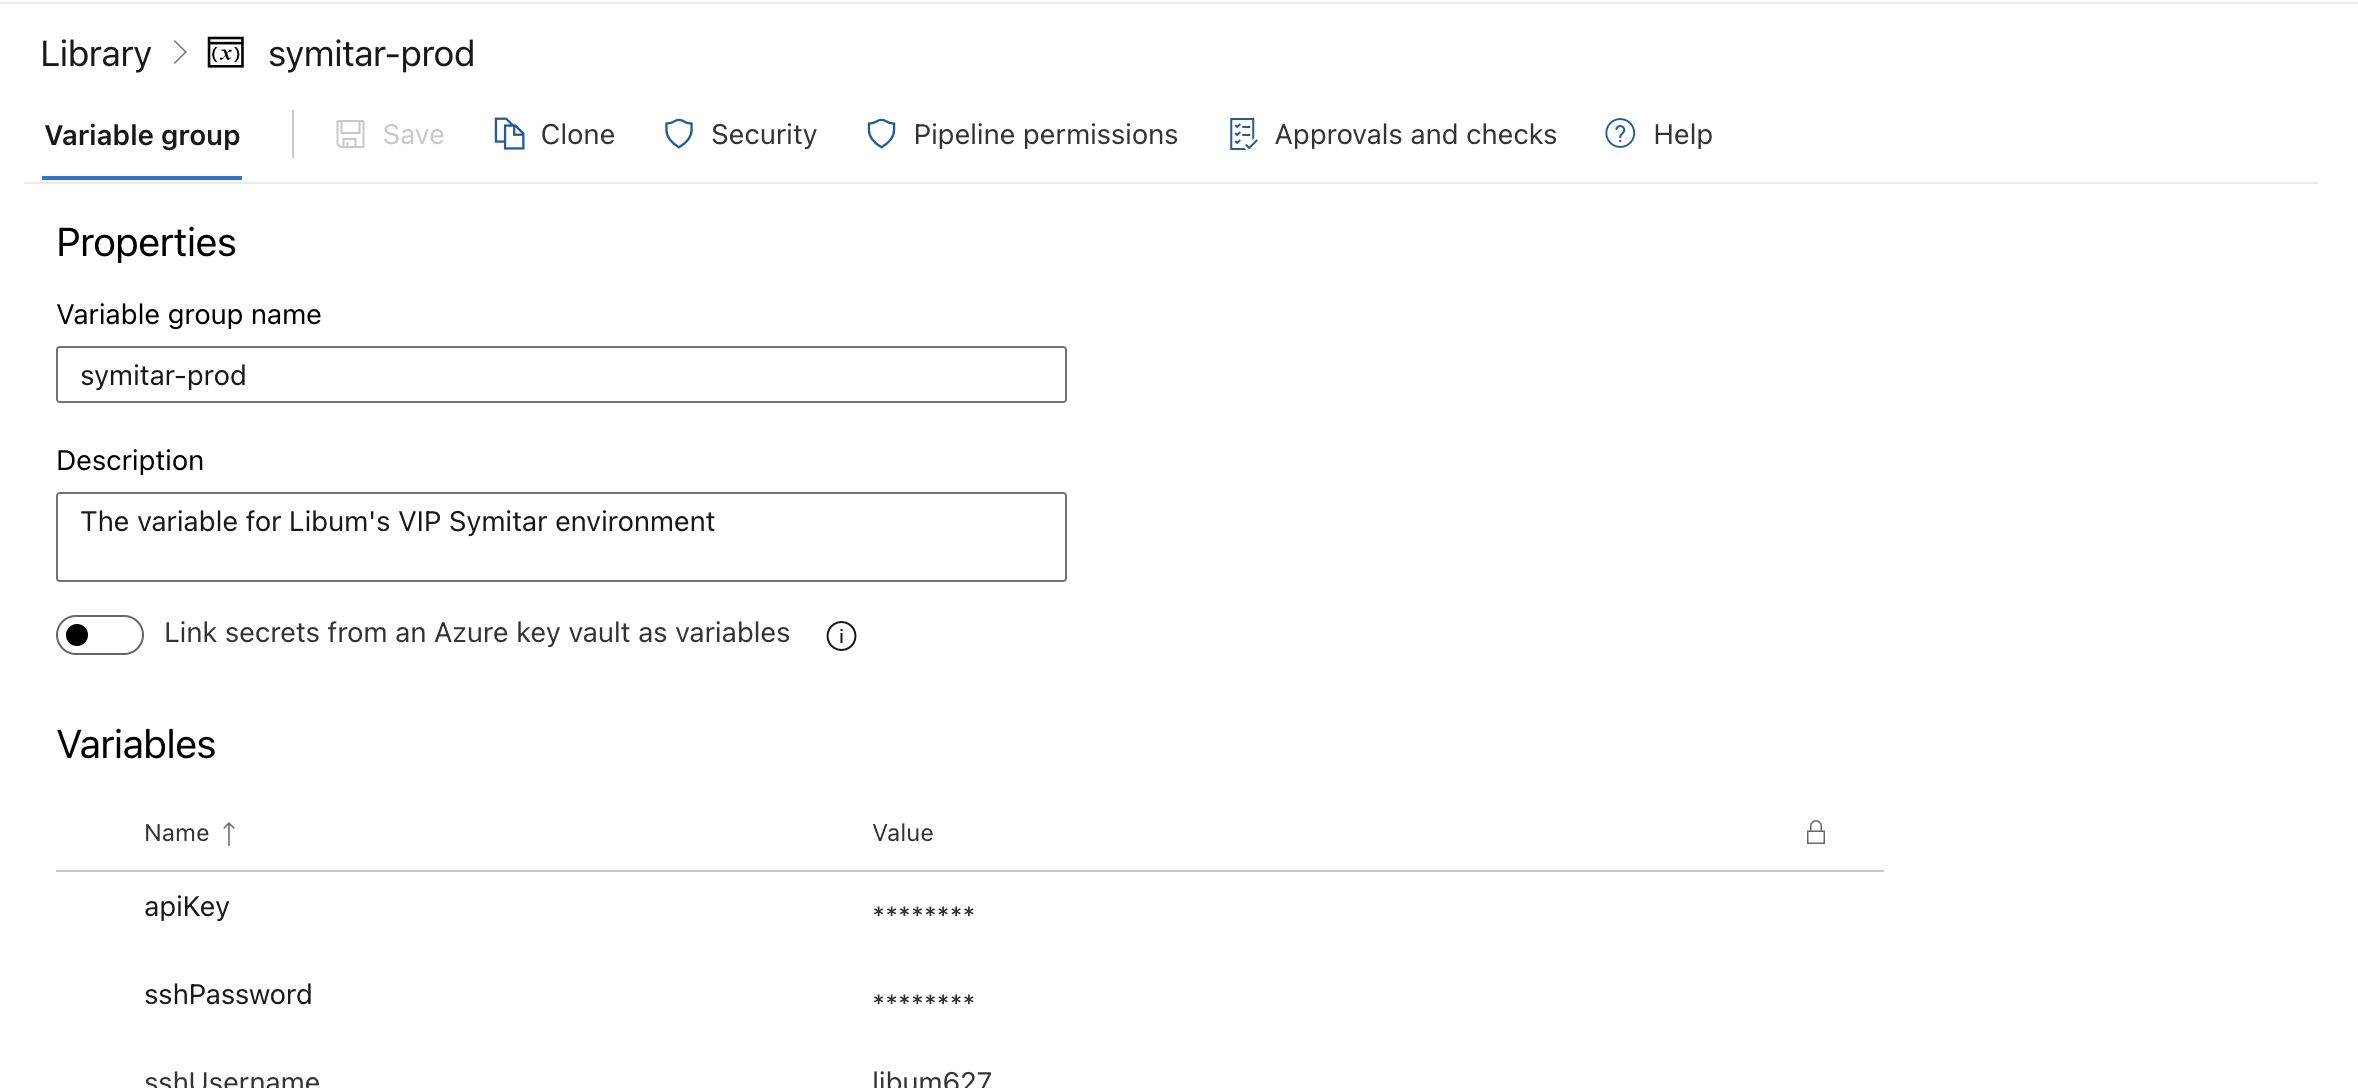The image size is (2358, 1088).
Task: Click the lock icon column header
Action: pyautogui.click(x=1816, y=832)
